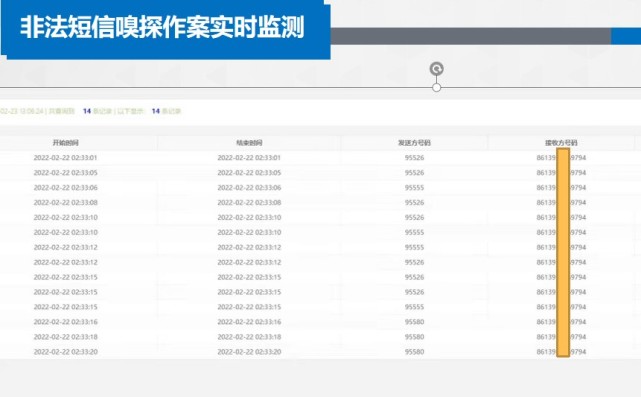Screen dimensions: 641x397
Task: Click the circular rotation handle icon
Action: point(437,69)
